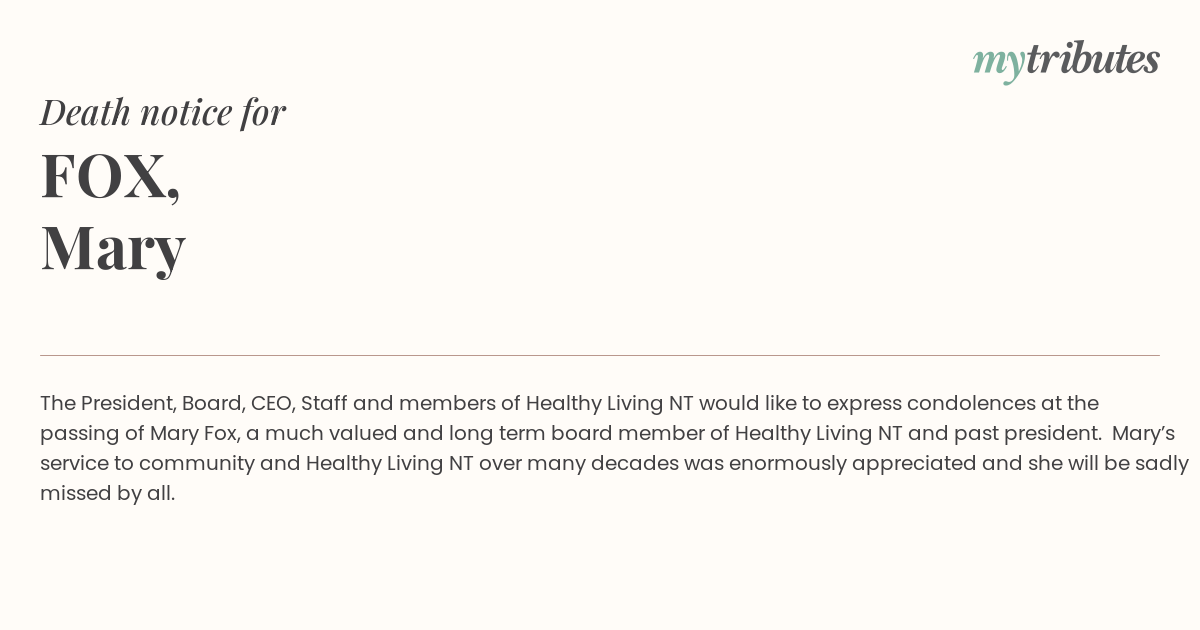Click the horizontal divider line
Image resolution: width=1200 pixels, height=630 pixels.
(x=600, y=355)
